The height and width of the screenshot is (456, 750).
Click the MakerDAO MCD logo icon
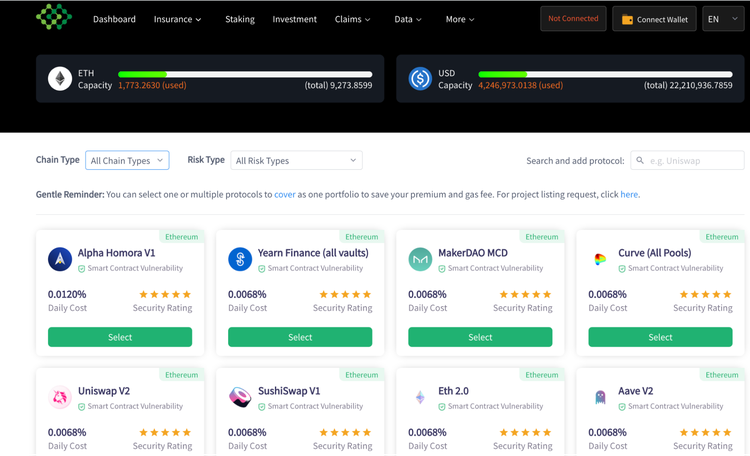(x=420, y=259)
